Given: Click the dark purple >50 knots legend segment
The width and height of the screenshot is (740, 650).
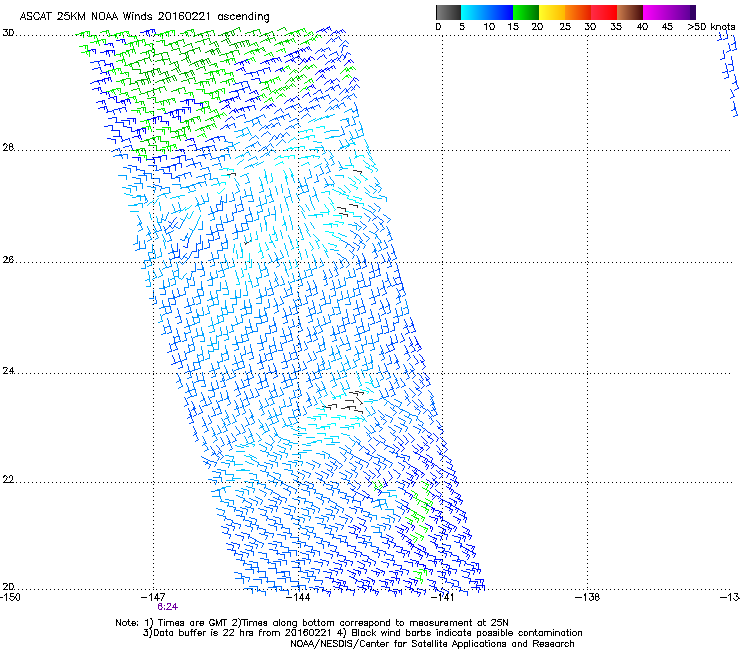Looking at the screenshot, I should coord(693,12).
